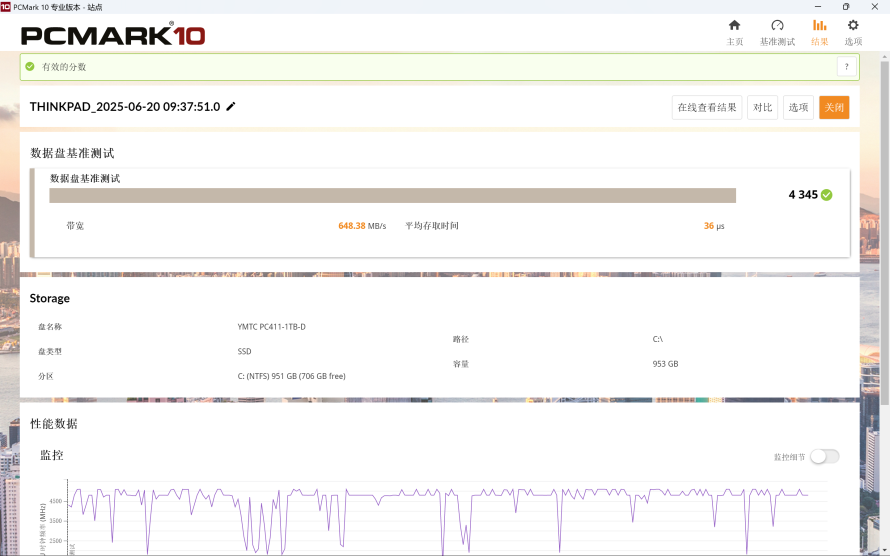Viewport: 890px width, 556px height.
Task: Click the PCMark 10 title bar app icon
Action: tap(6, 6)
